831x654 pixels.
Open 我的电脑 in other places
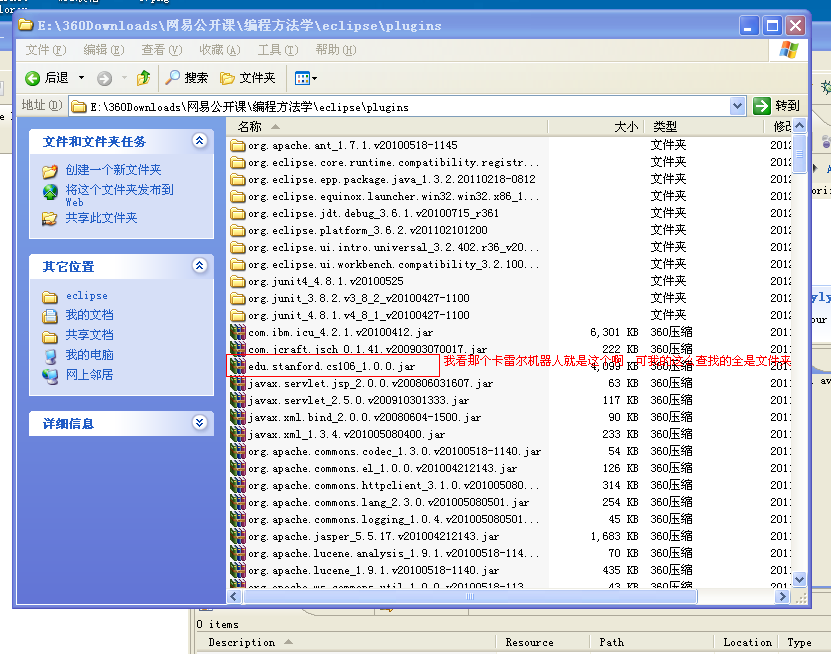coord(89,355)
